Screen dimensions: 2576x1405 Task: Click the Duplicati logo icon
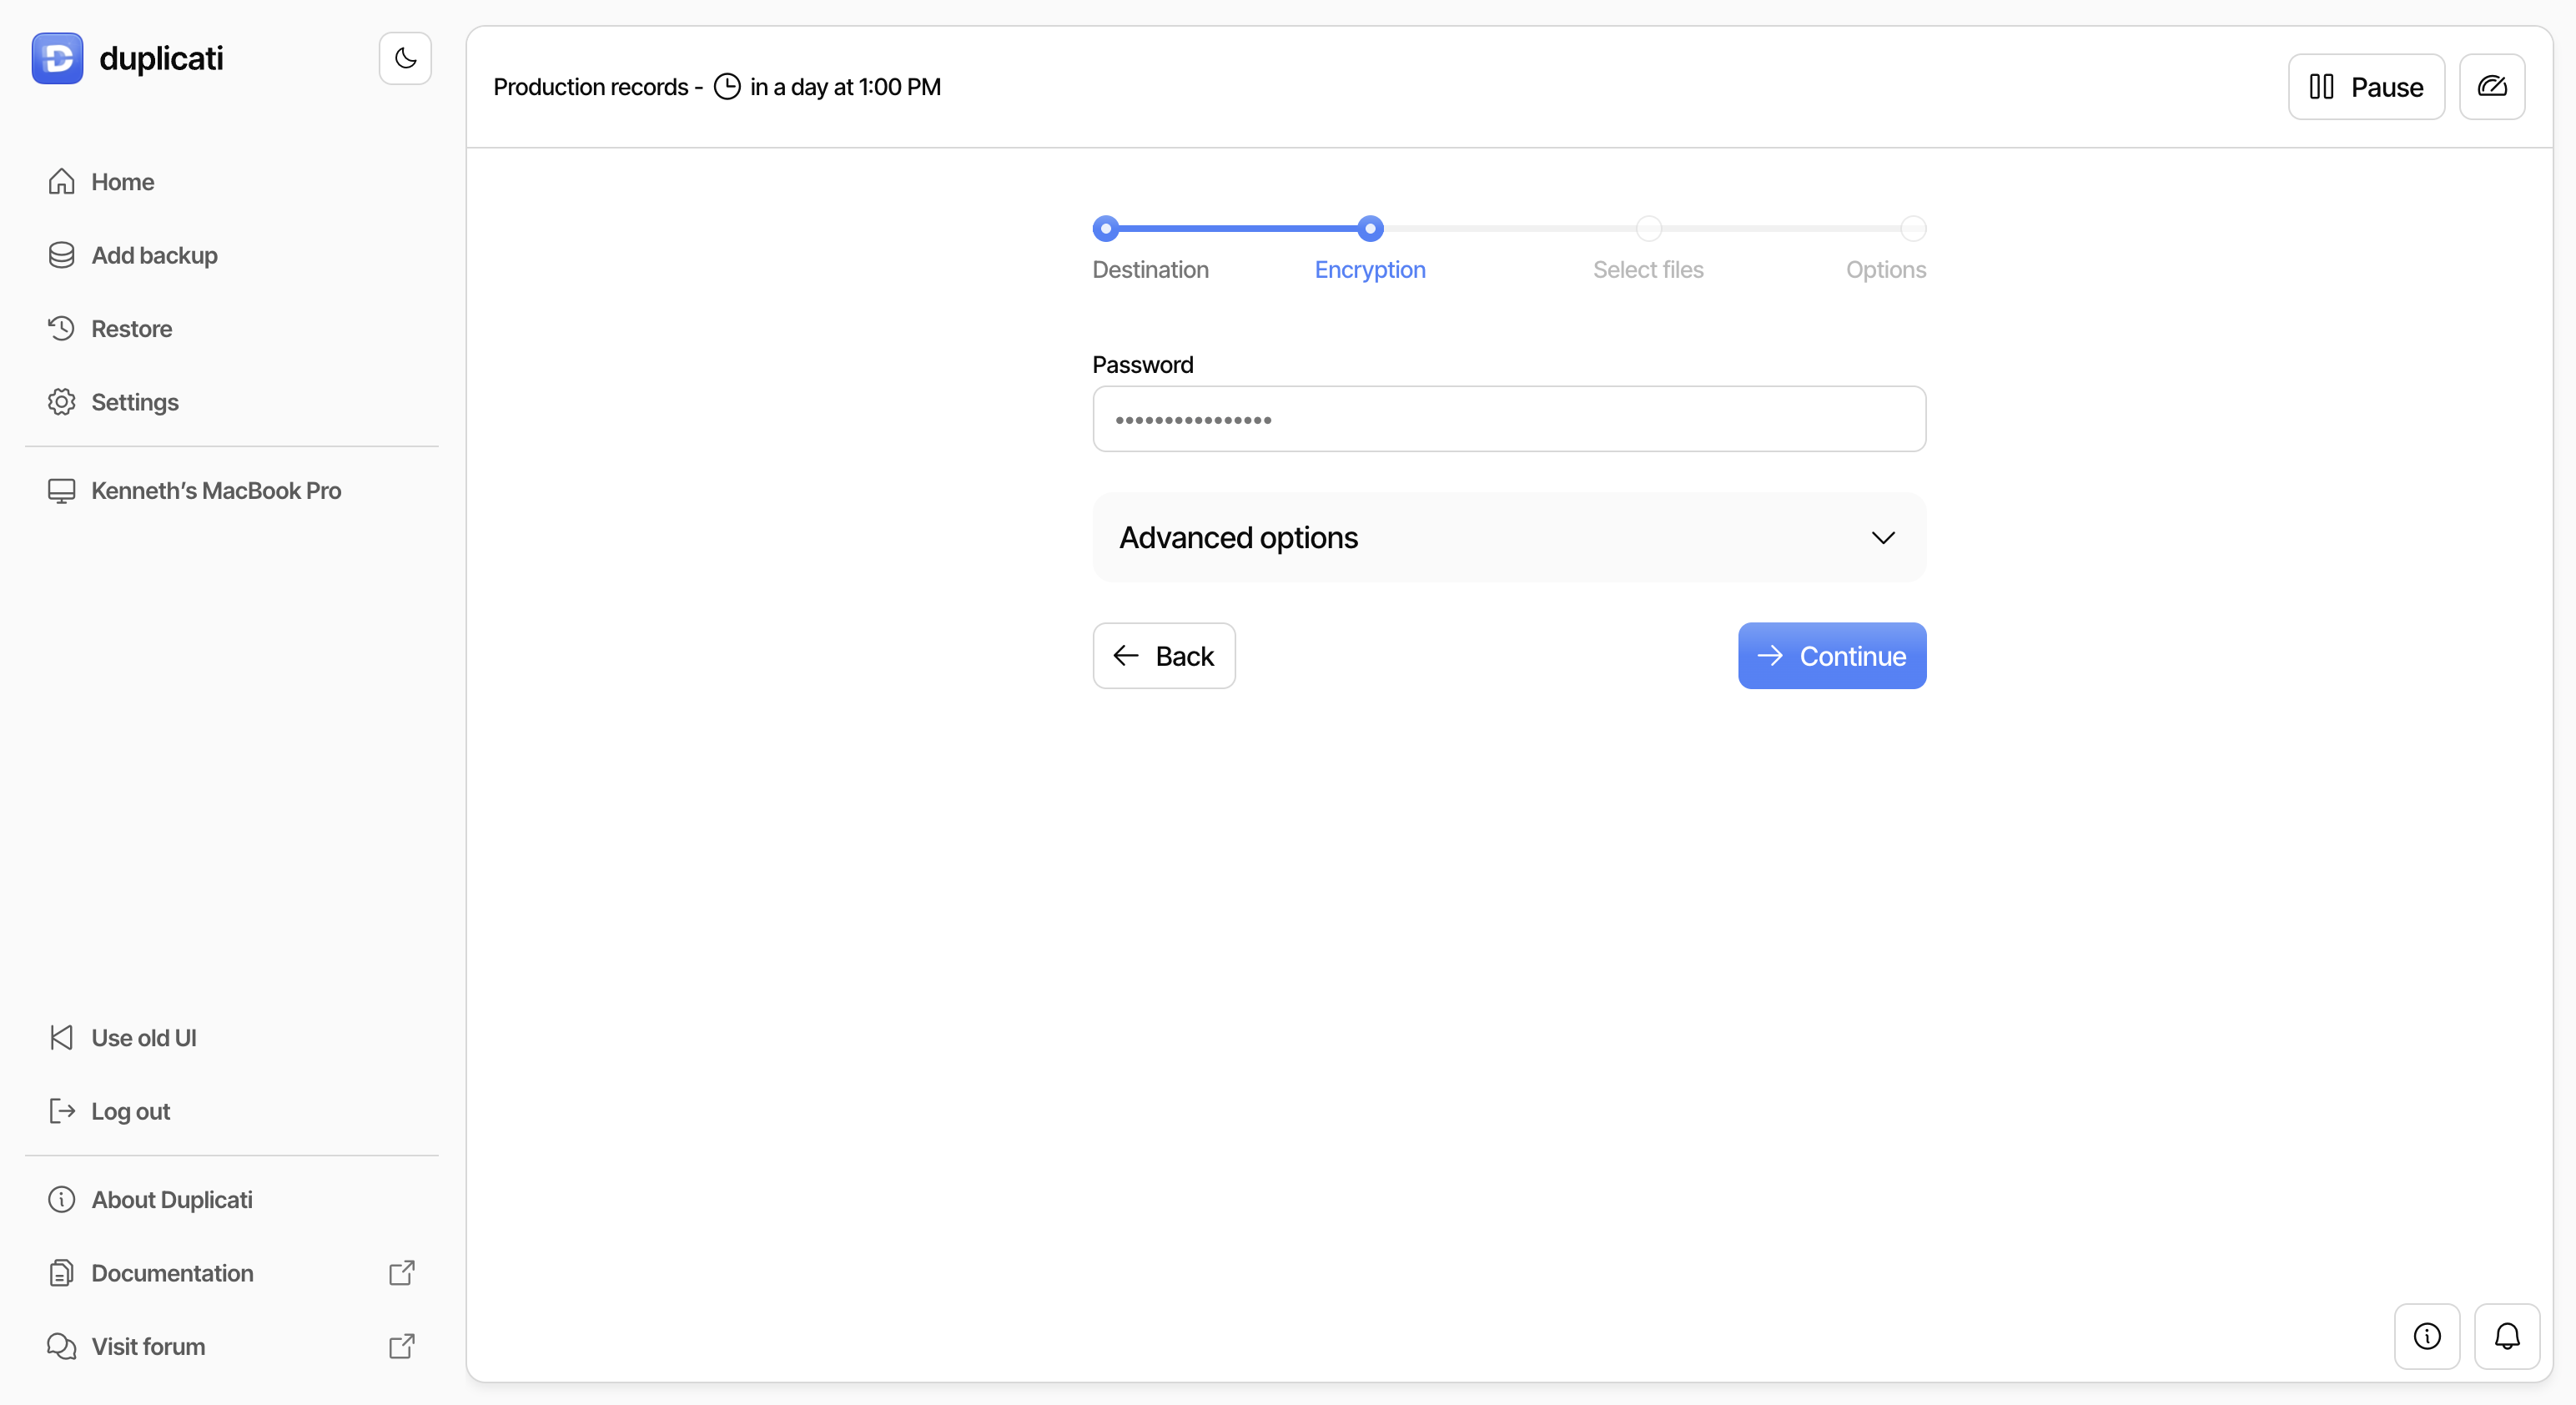(x=57, y=58)
